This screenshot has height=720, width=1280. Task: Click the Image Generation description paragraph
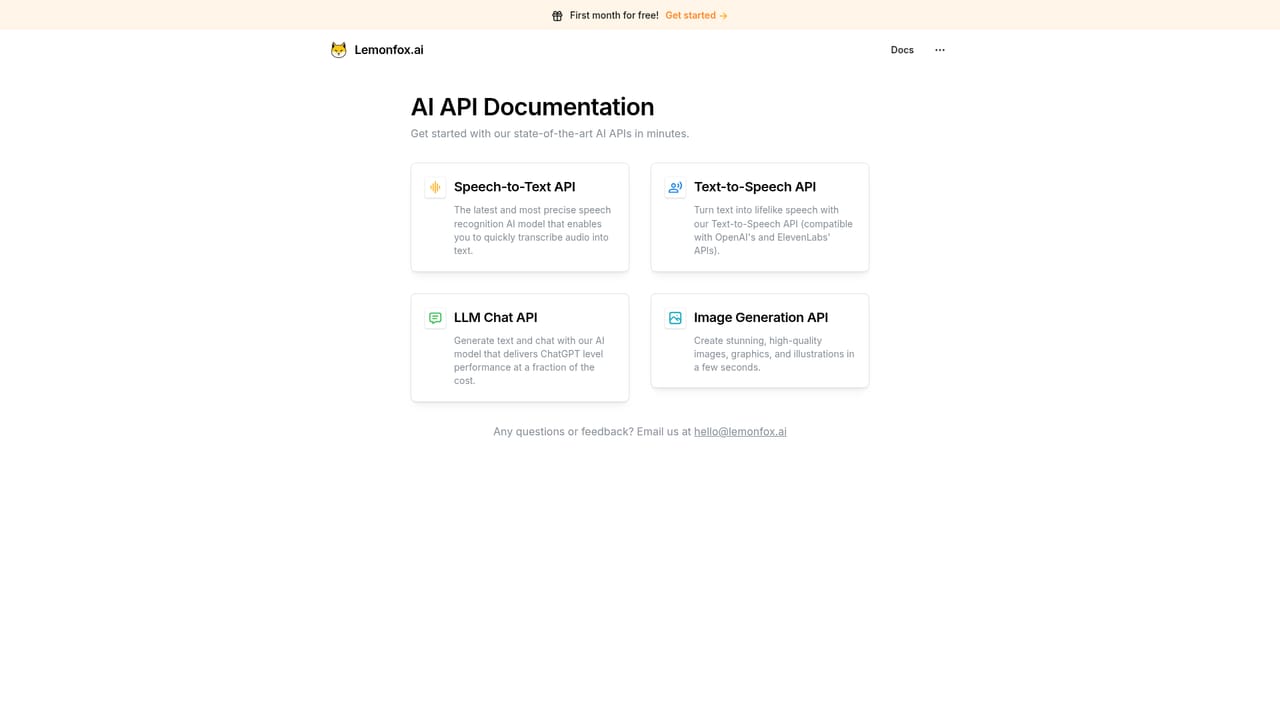coord(774,354)
